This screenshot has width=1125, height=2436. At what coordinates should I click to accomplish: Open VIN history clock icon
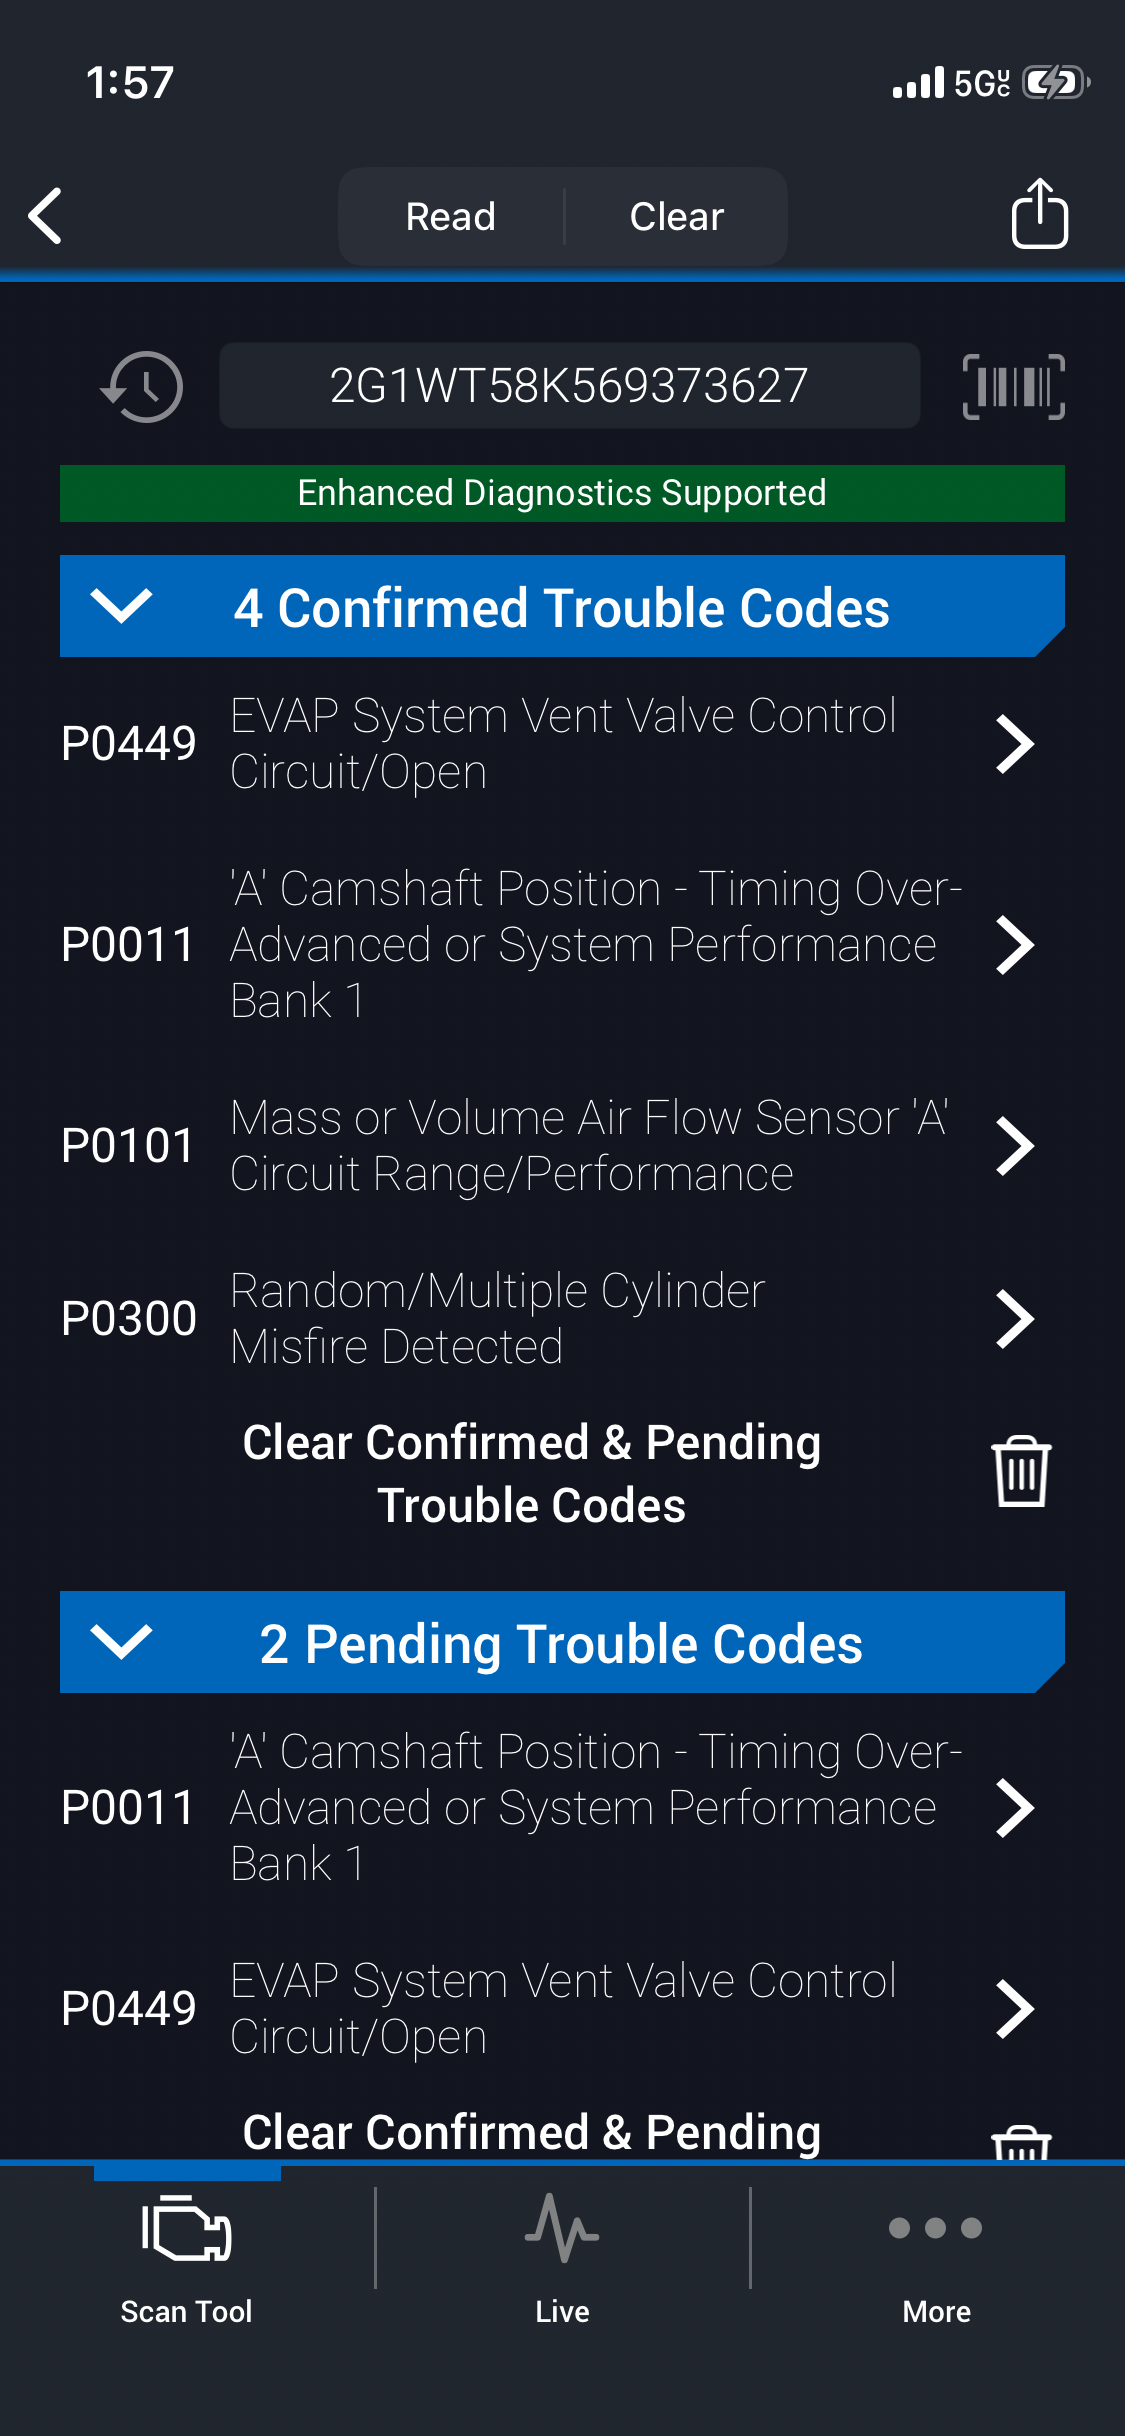pyautogui.click(x=142, y=387)
